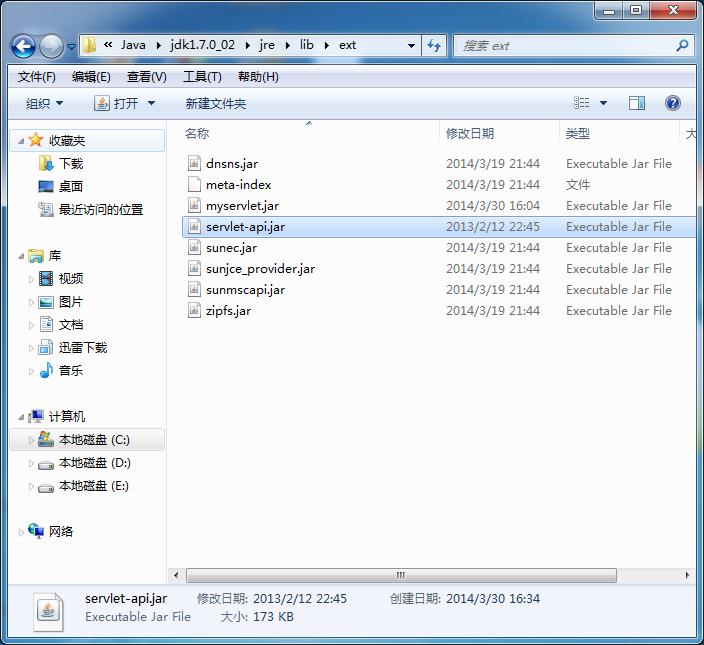Viewport: 704px width, 645px height.
Task: Select the sunmscapi.jar file icon
Action: [194, 290]
